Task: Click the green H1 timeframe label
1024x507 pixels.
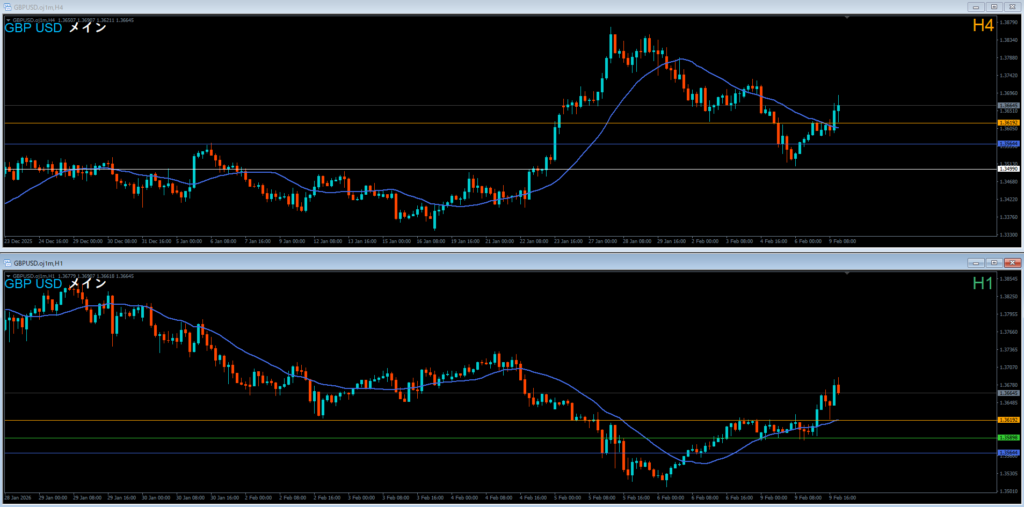Action: pos(982,284)
